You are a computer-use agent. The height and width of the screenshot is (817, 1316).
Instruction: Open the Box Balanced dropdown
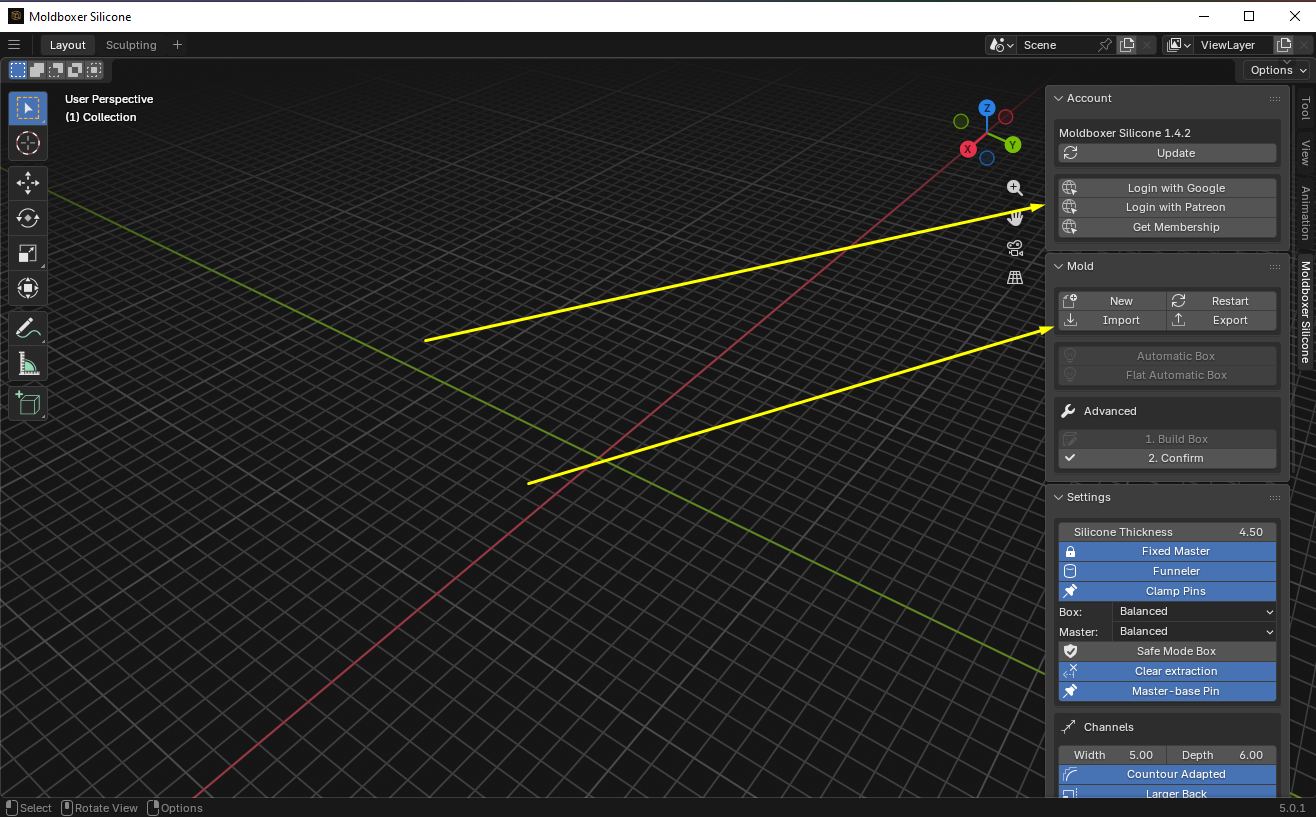point(1195,611)
